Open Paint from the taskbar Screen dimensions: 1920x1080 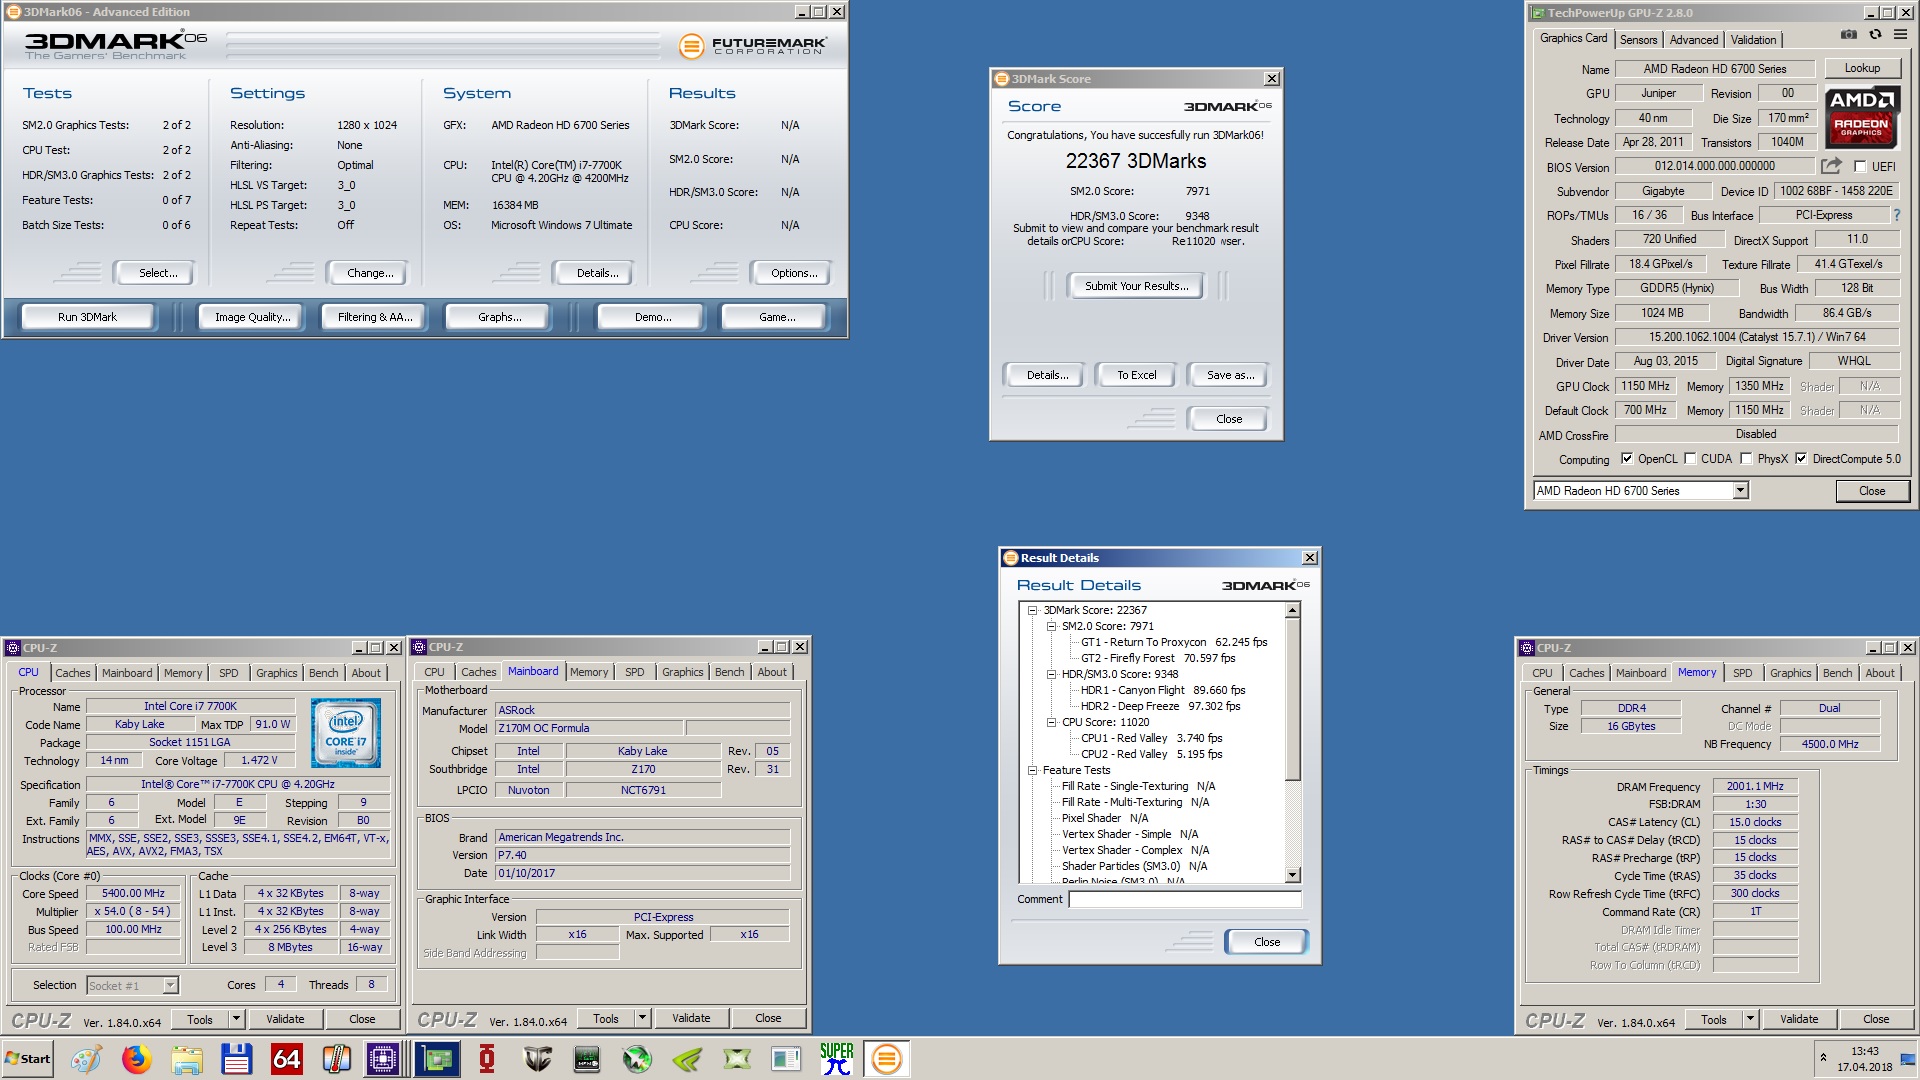point(86,1058)
